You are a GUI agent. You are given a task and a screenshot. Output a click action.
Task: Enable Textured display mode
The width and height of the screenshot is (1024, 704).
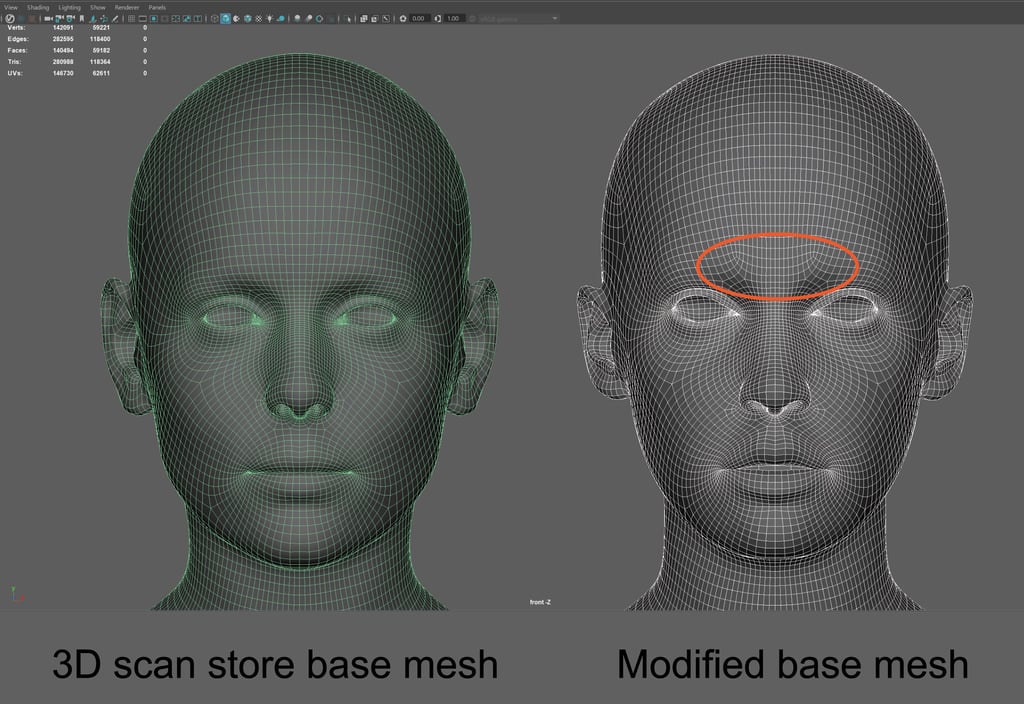click(x=259, y=18)
